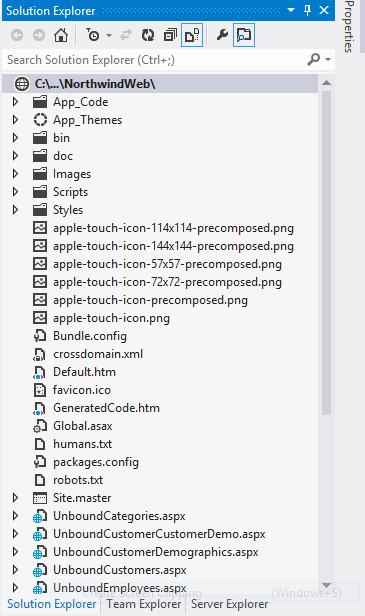Expand the Site.master node
This screenshot has height=616, width=365.
tap(15, 498)
